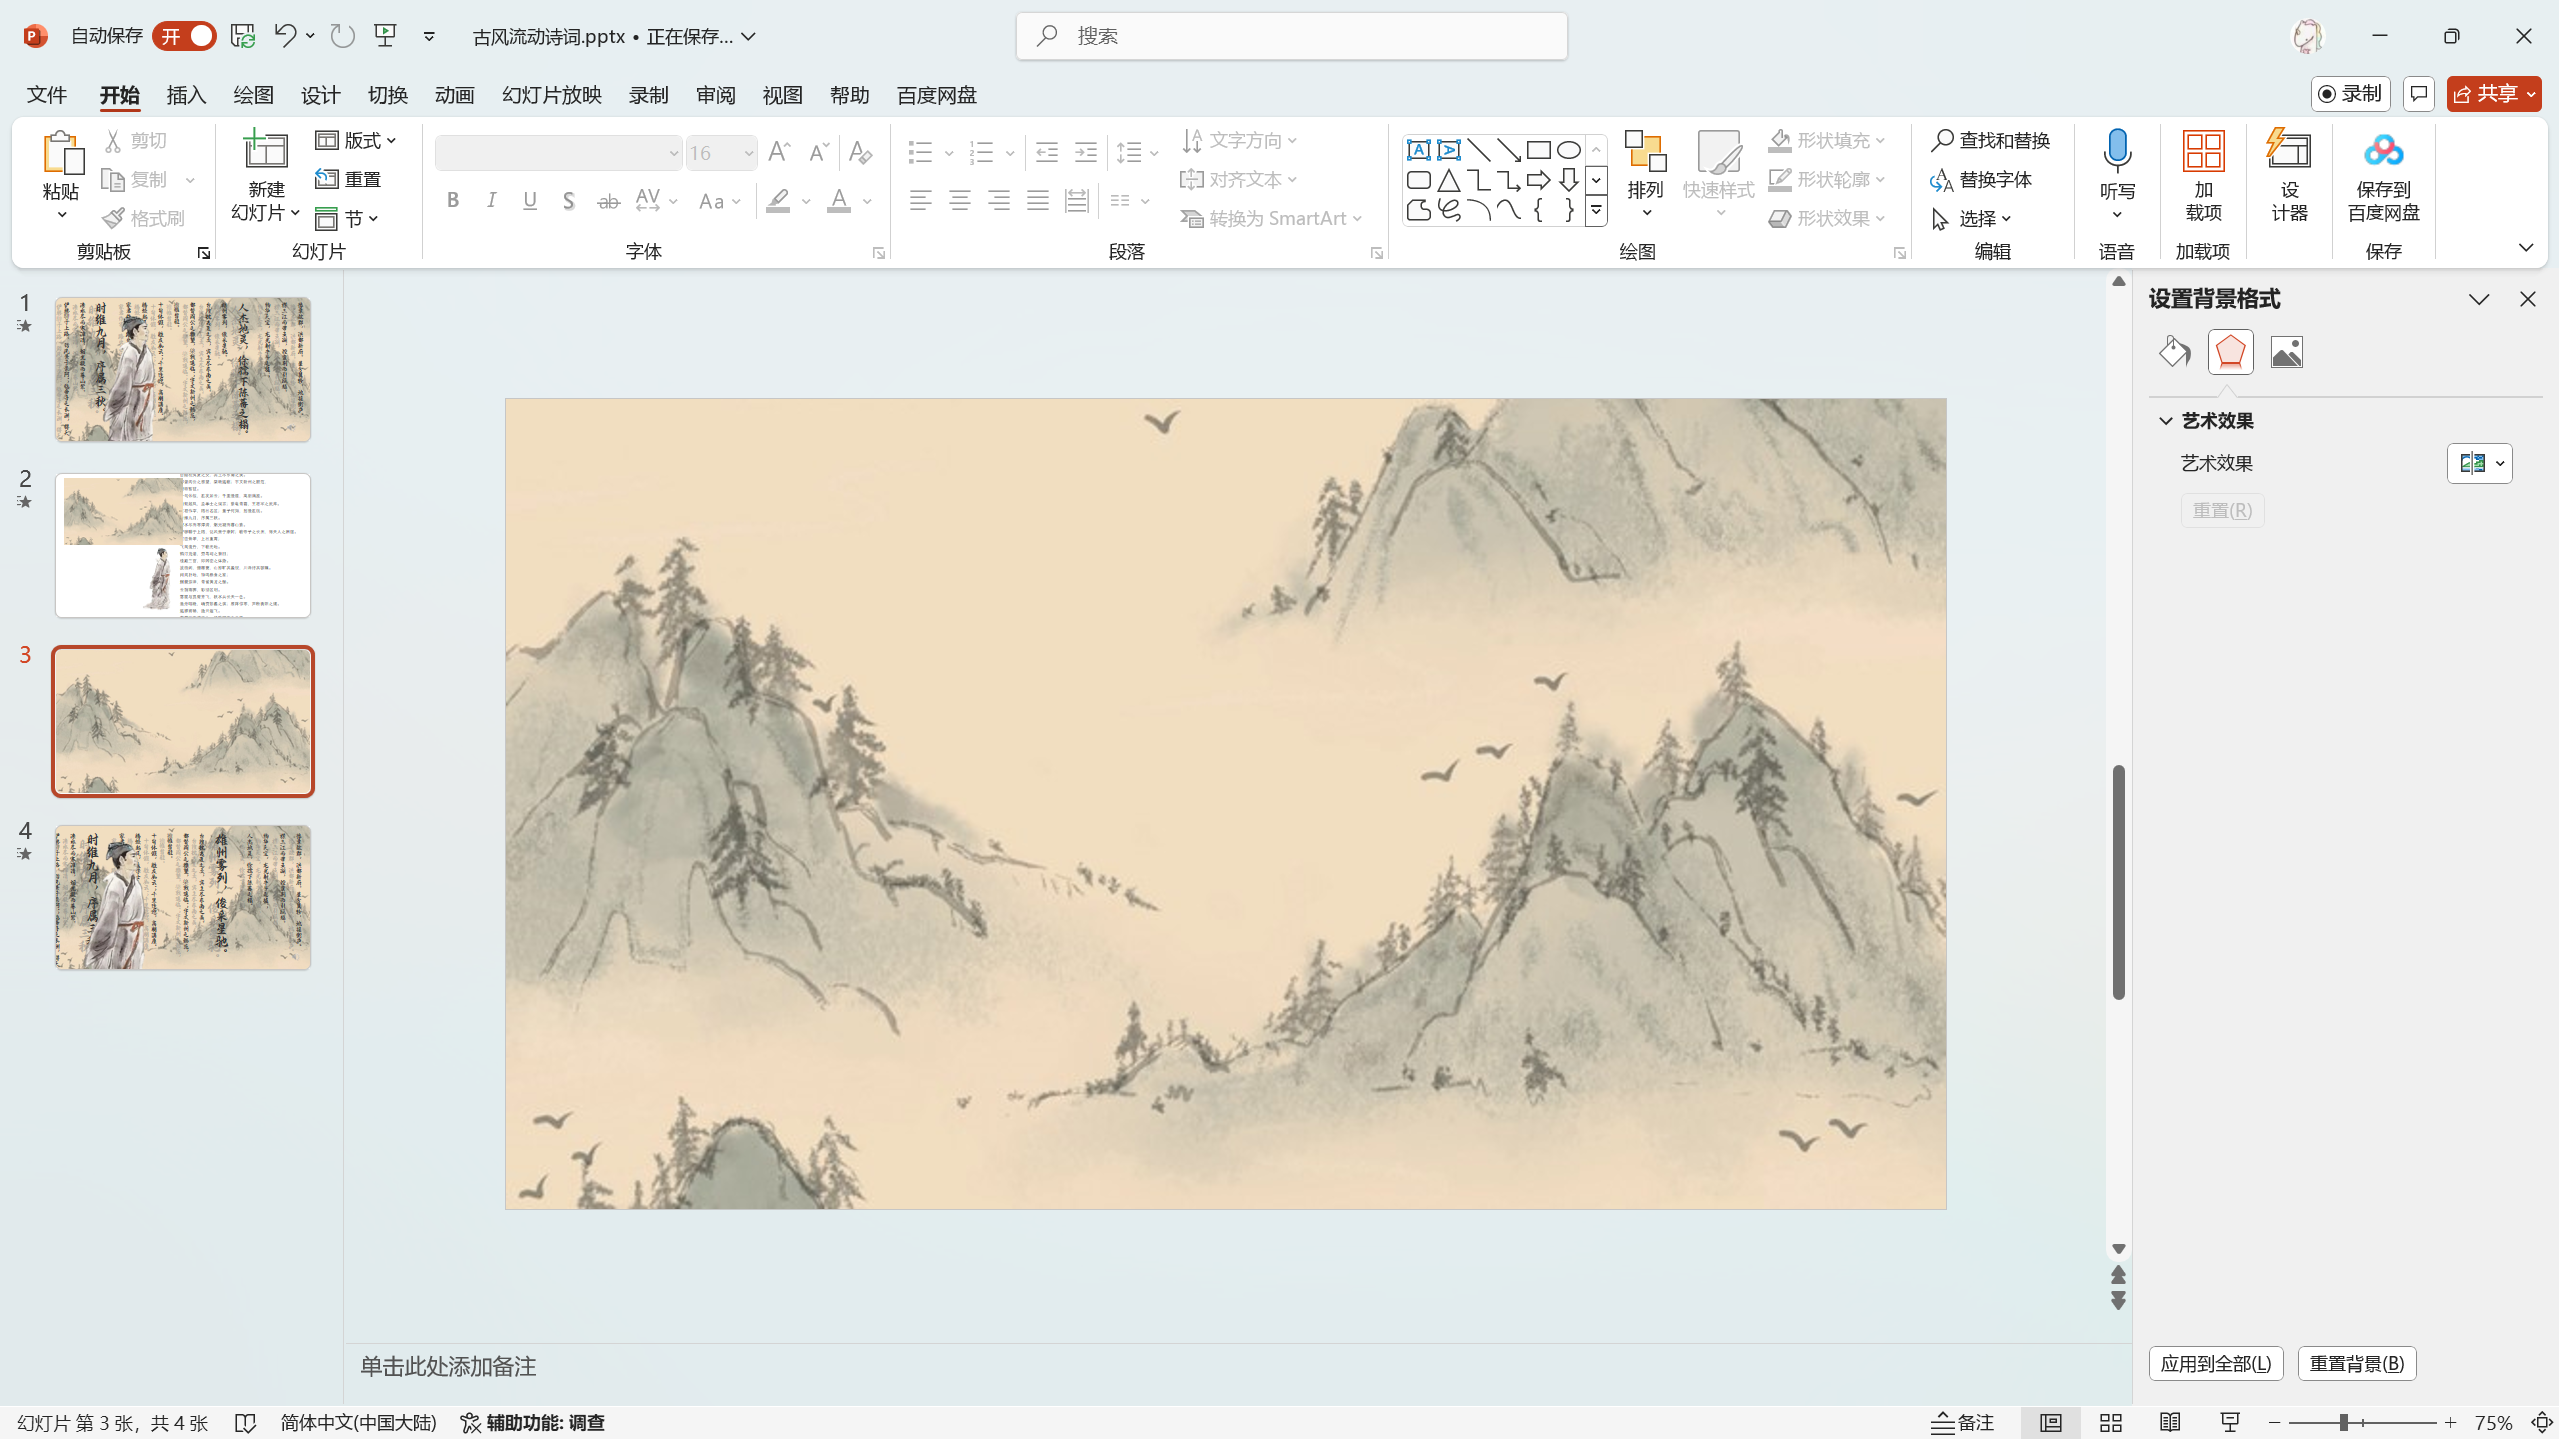Image resolution: width=2559 pixels, height=1439 pixels.
Task: Switch to Slide Sorter view icon
Action: point(2110,1422)
